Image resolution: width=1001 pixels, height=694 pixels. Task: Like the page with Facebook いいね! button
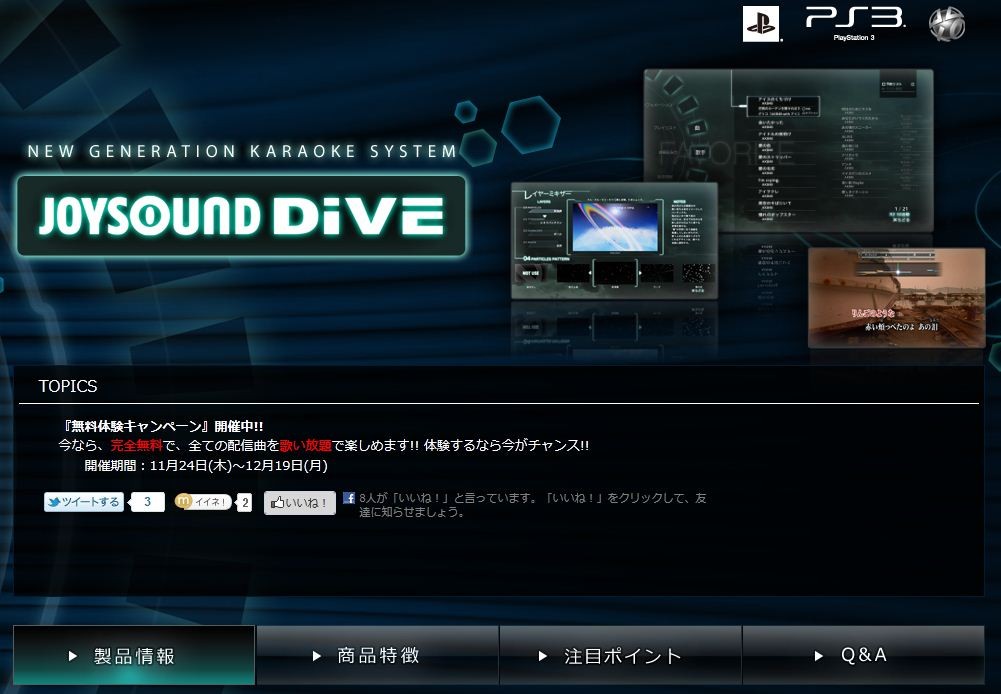[299, 503]
